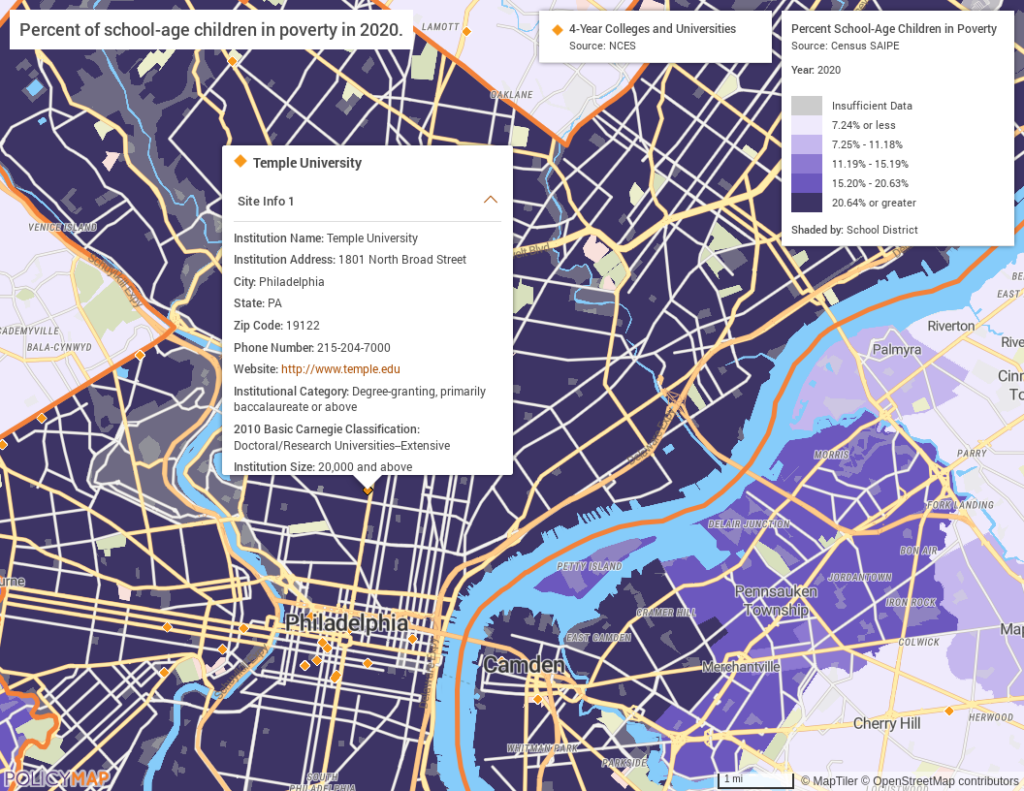The height and width of the screenshot is (791, 1024).
Task: Select the college marker beside the Lamott label
Action: pos(467,31)
